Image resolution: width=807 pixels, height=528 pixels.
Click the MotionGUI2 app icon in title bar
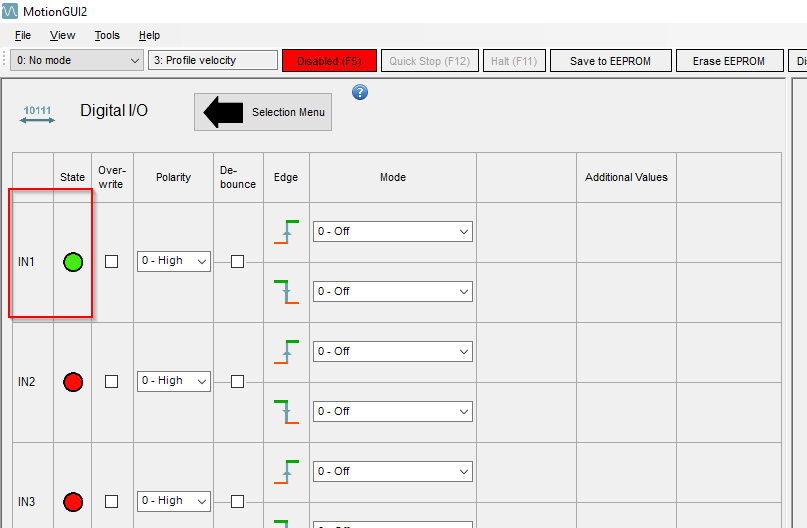(10, 11)
